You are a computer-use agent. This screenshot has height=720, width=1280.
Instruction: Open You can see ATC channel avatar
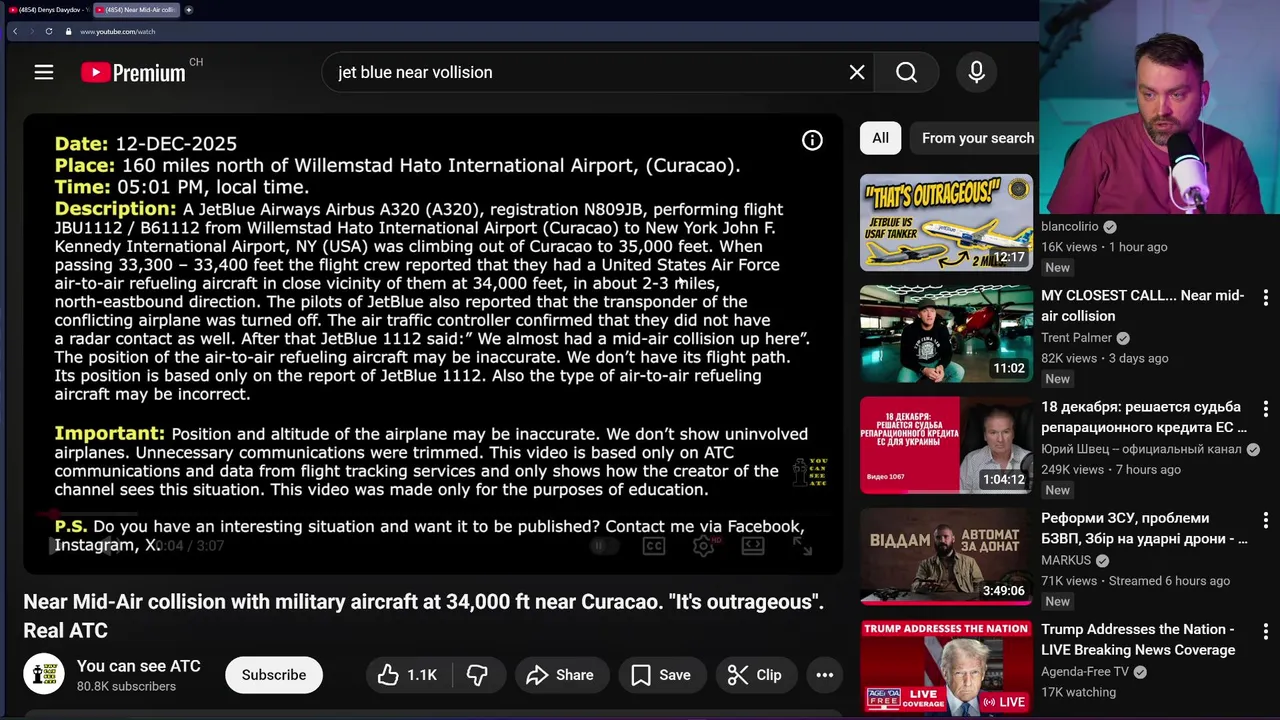44,675
